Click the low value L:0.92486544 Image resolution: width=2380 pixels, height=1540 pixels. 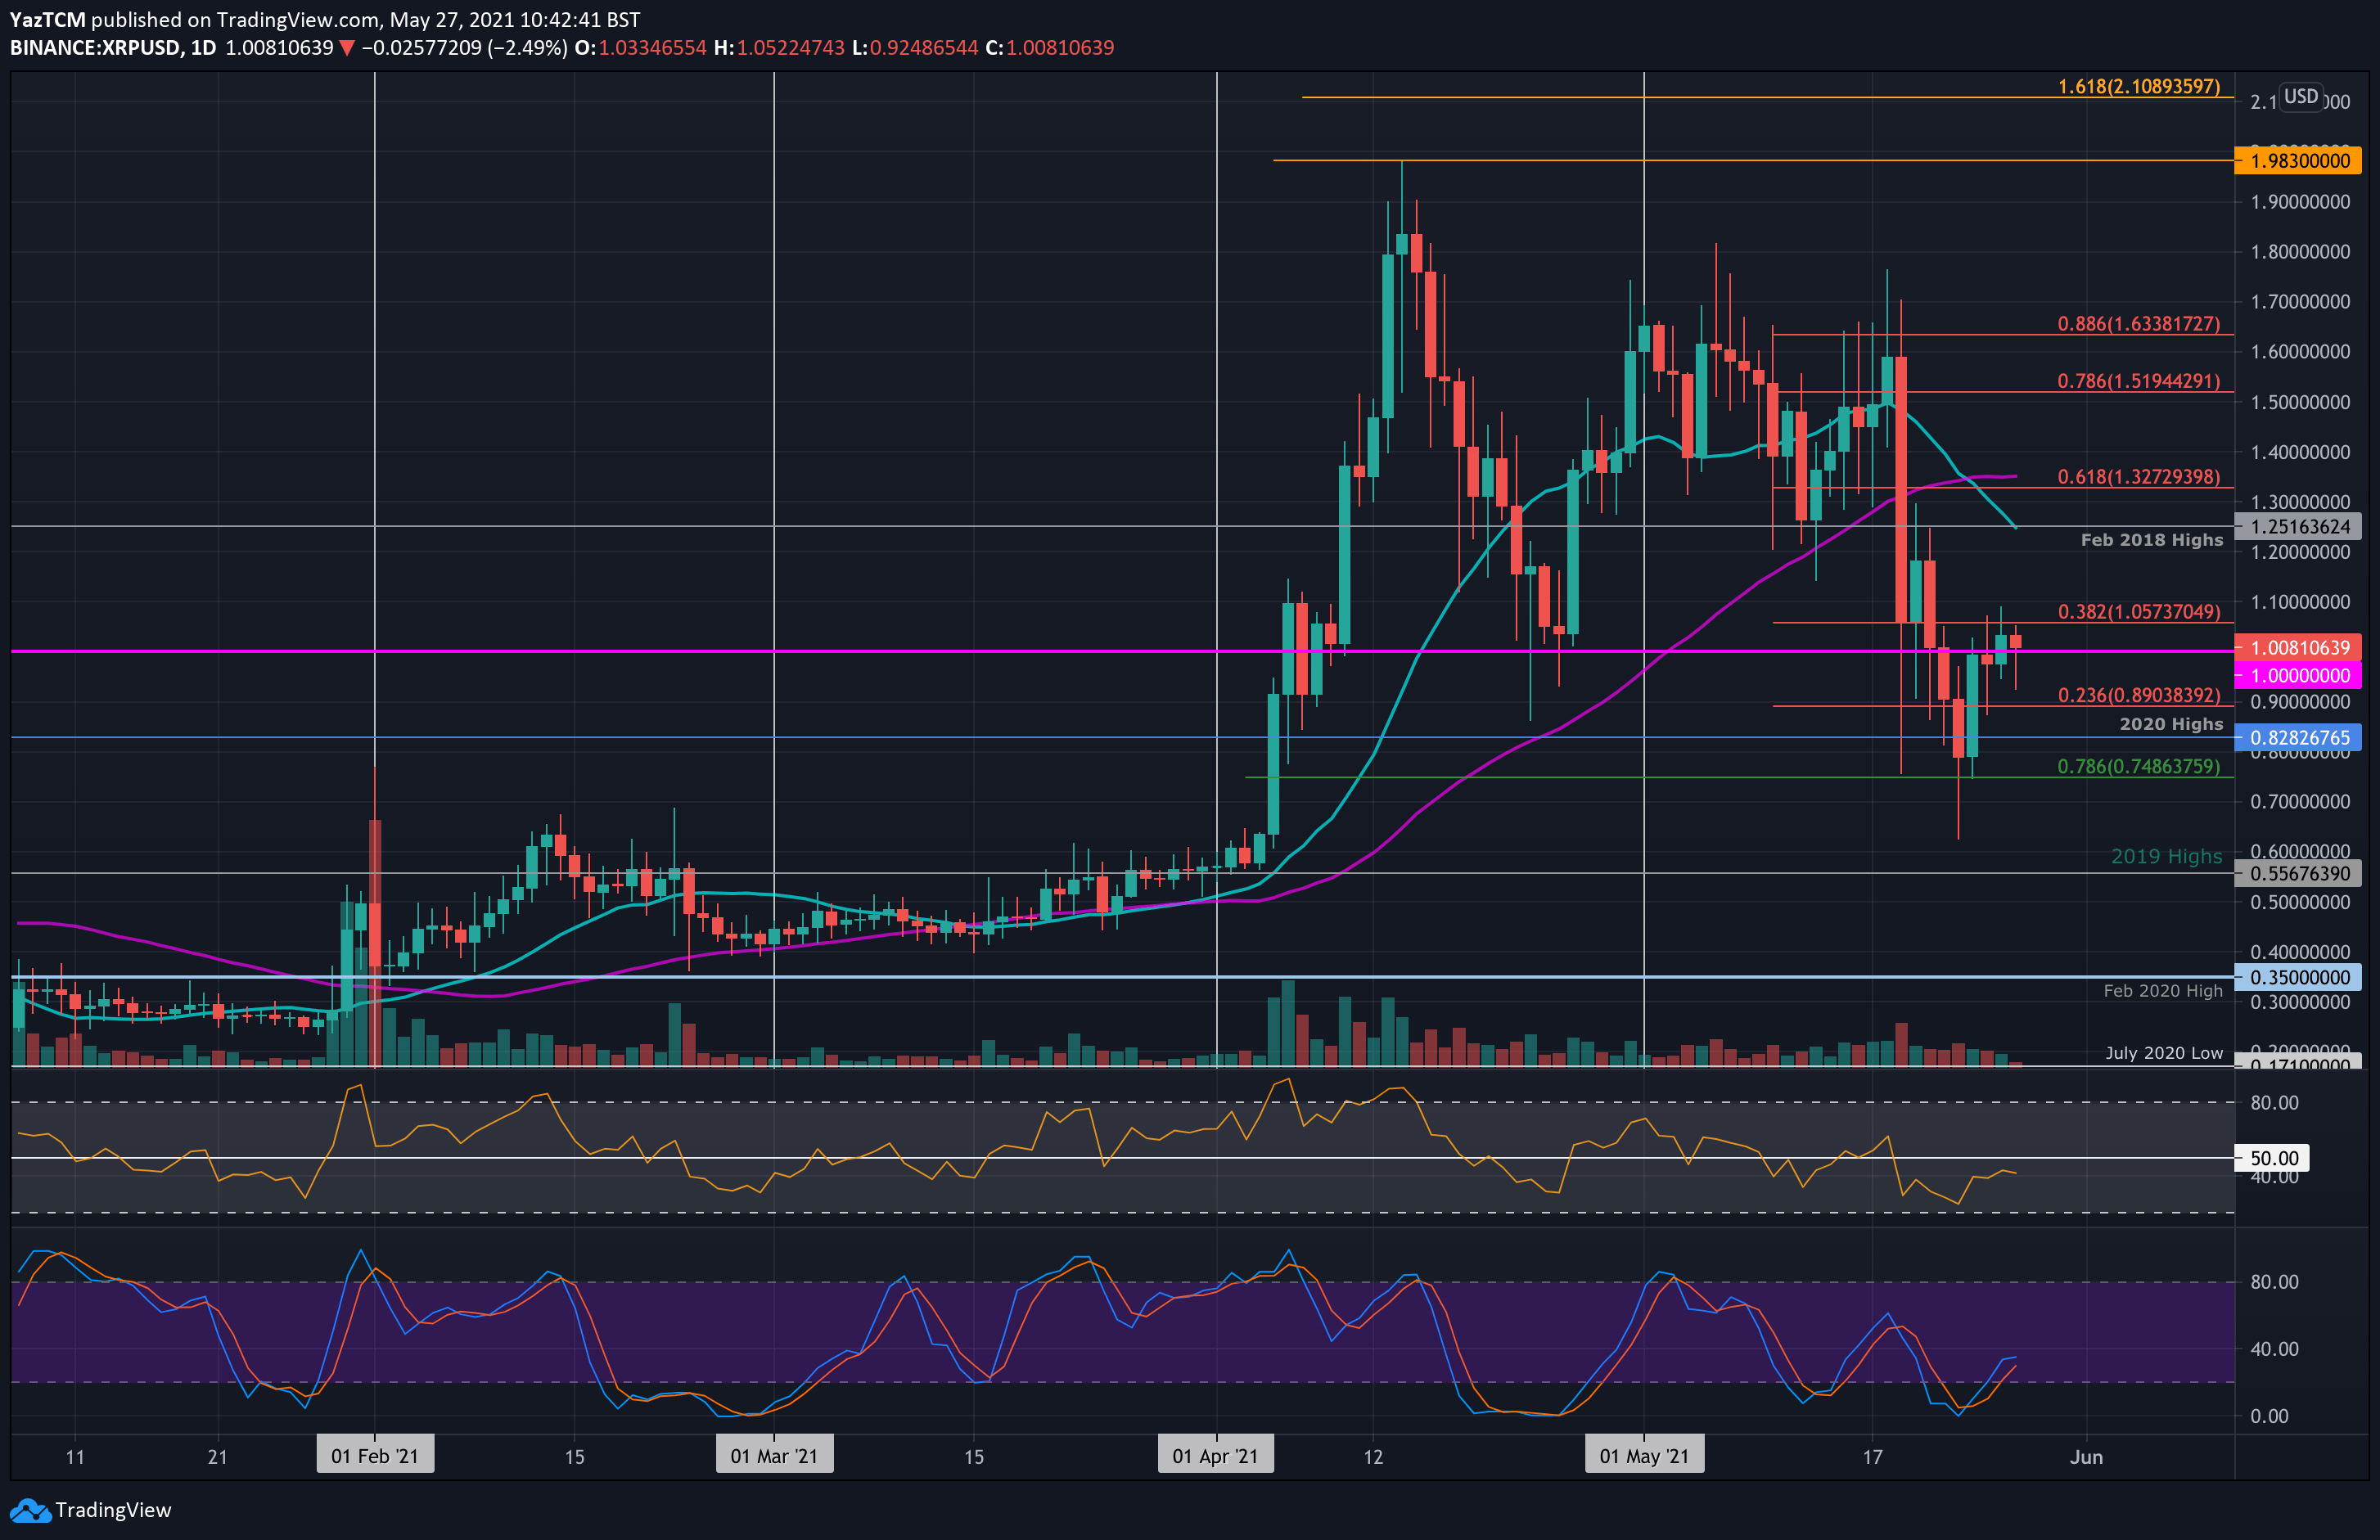915,48
